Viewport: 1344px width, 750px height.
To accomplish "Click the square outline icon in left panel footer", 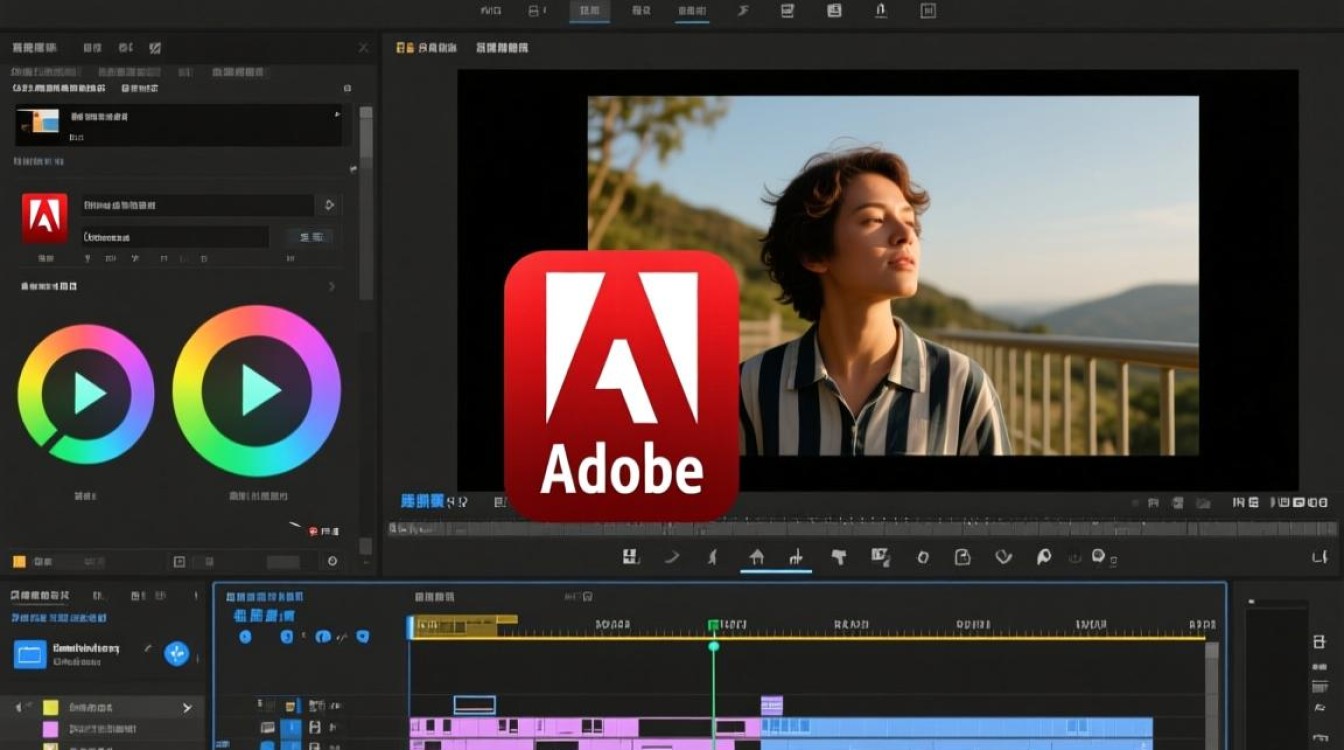I will (179, 562).
